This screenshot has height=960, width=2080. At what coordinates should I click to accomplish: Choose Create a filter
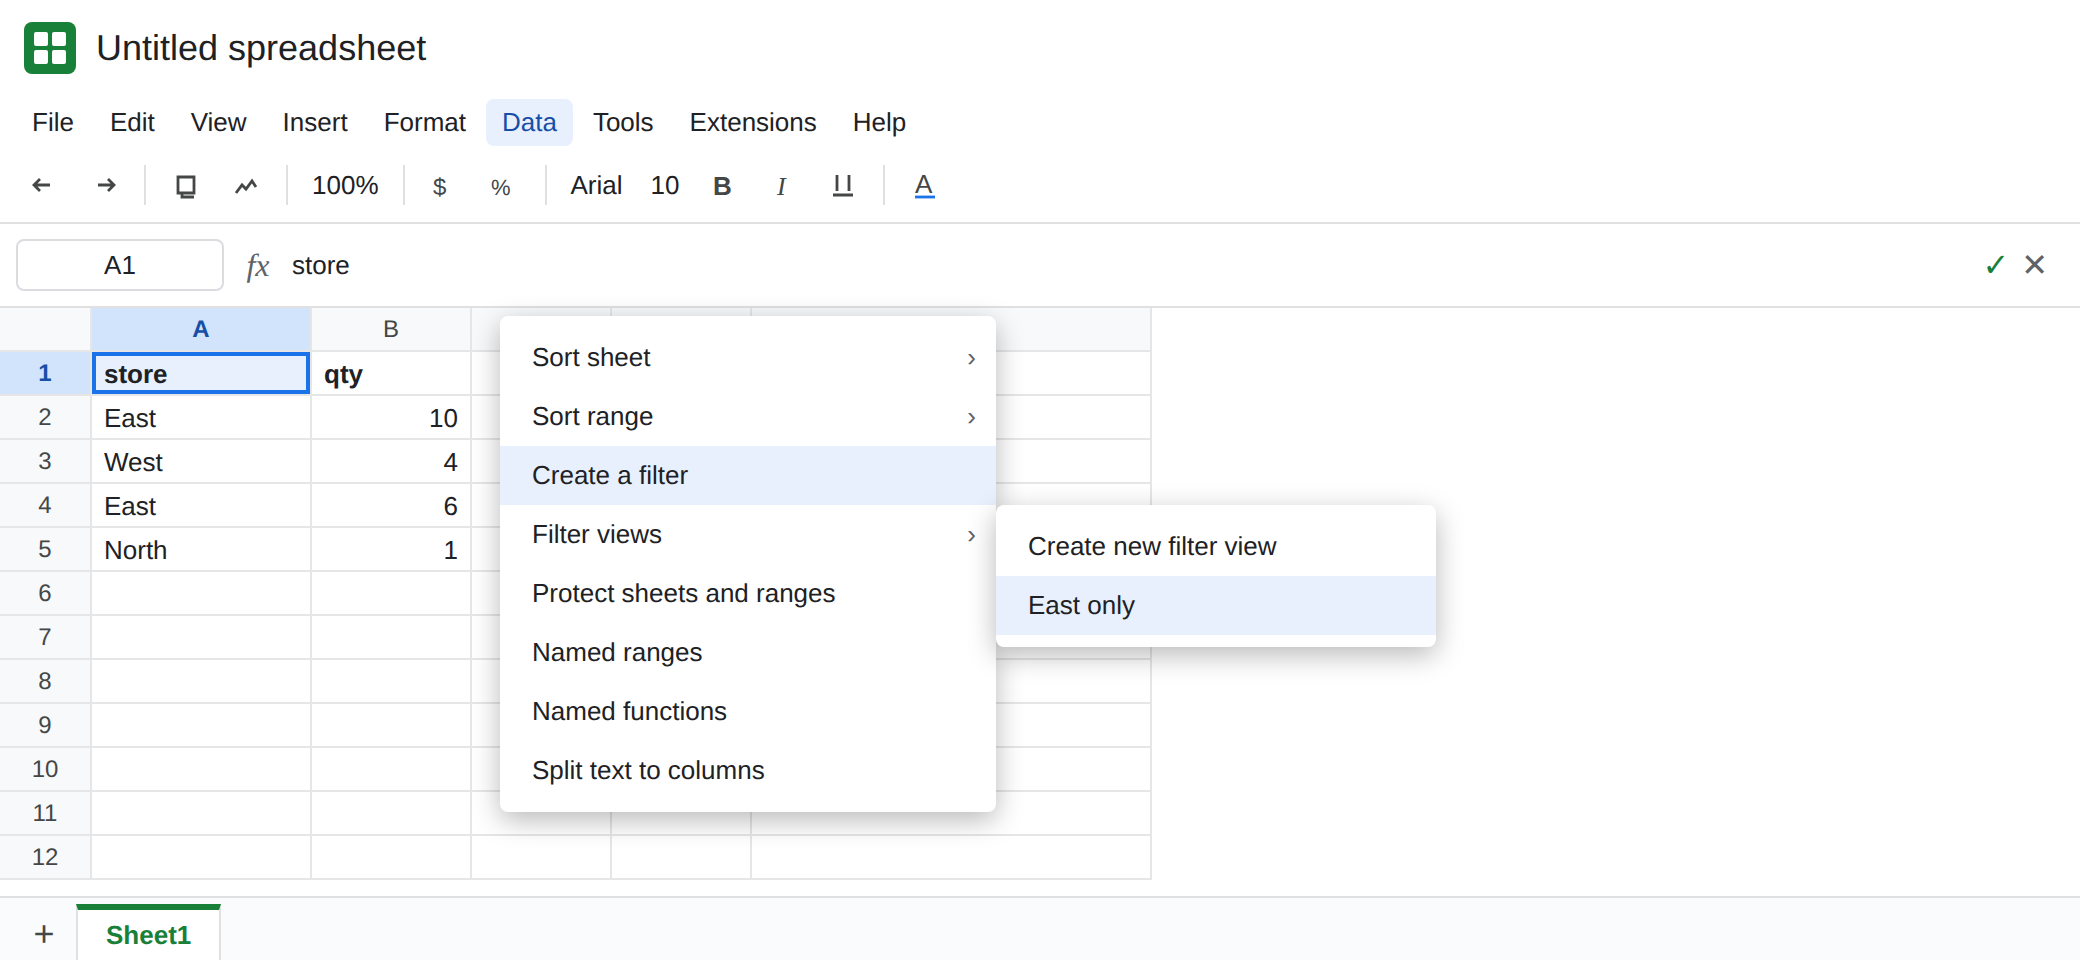tap(748, 476)
